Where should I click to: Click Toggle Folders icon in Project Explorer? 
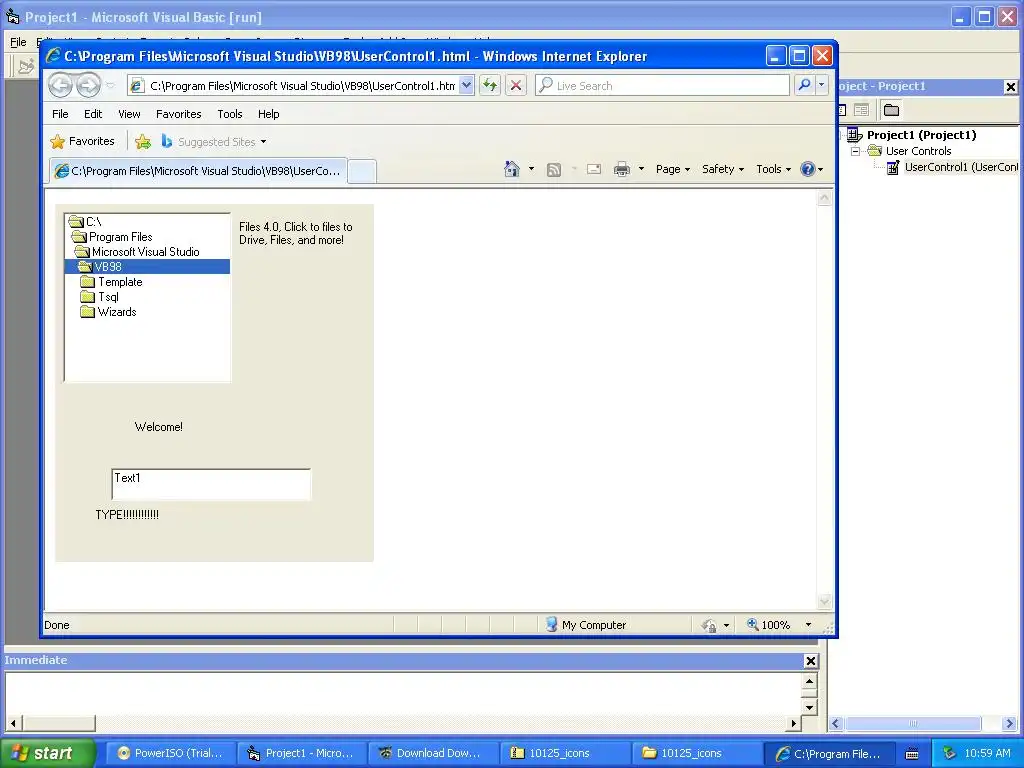(x=891, y=110)
